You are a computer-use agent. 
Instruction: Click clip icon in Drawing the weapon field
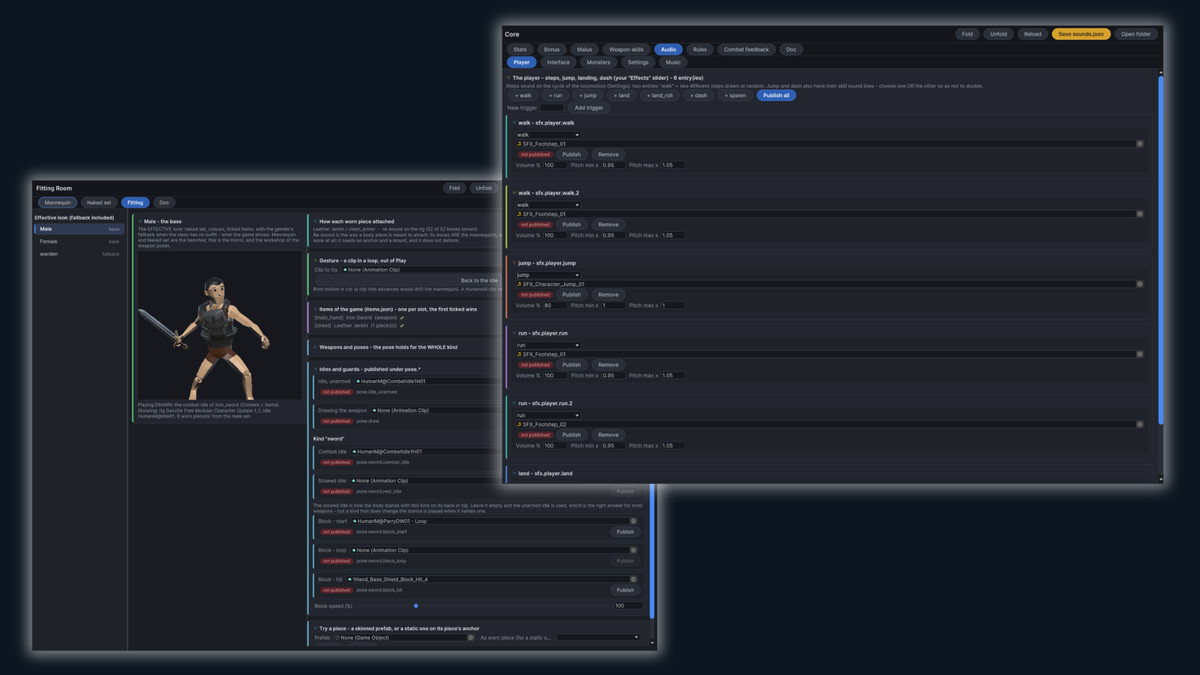374,411
